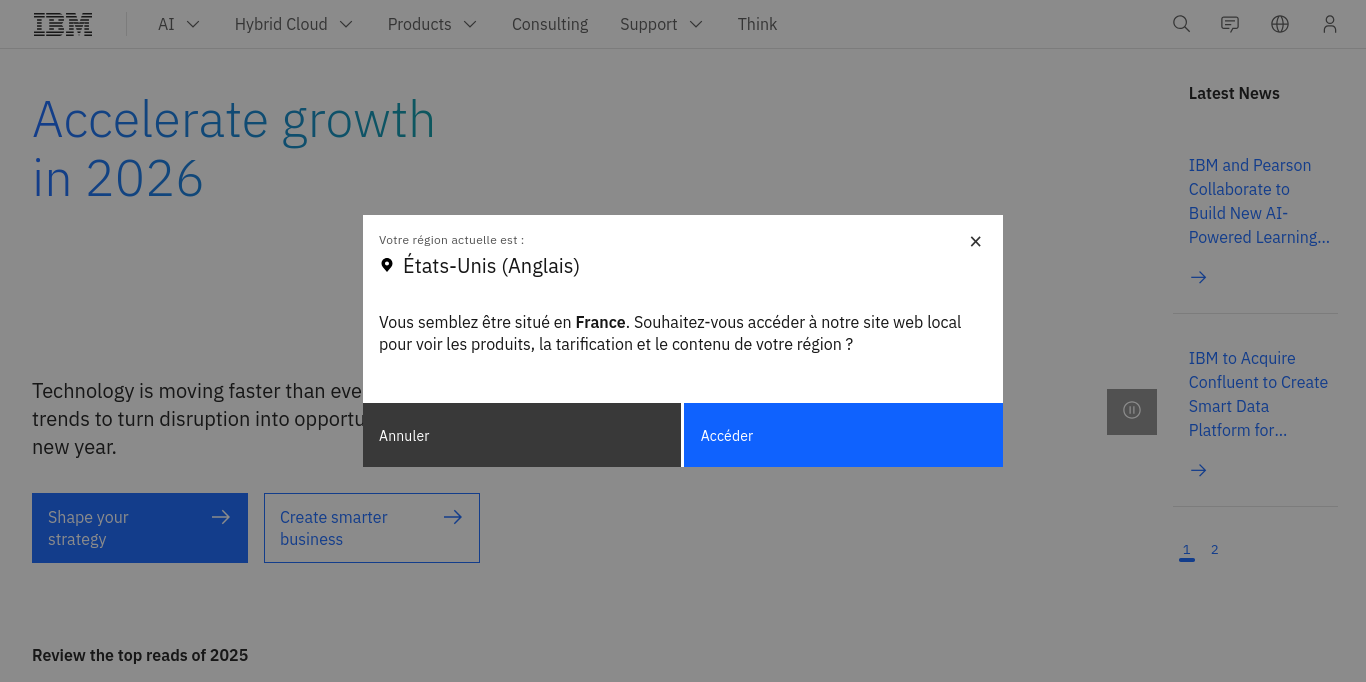Switch to news page 2
The height and width of the screenshot is (682, 1366).
coord(1214,550)
